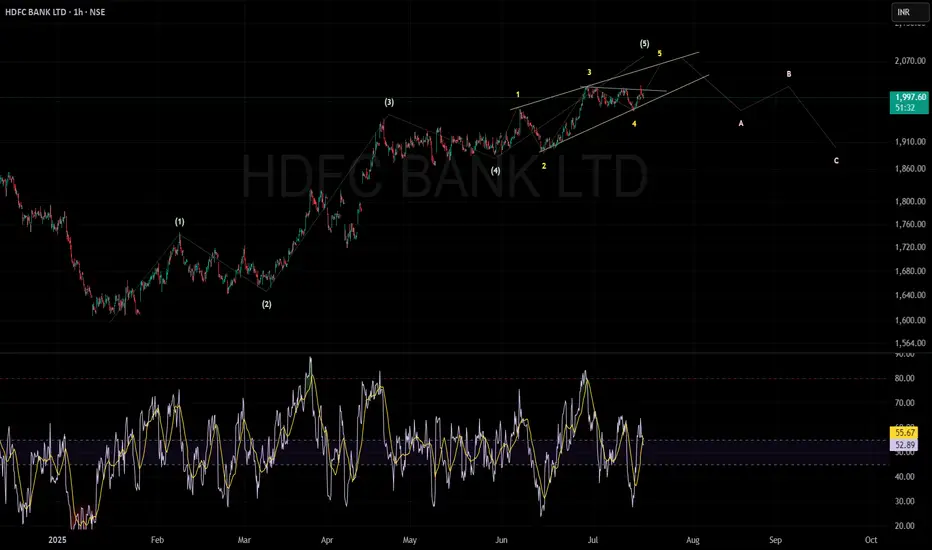Click the 2,070.00 price scale label
The width and height of the screenshot is (932, 550).
tap(910, 61)
